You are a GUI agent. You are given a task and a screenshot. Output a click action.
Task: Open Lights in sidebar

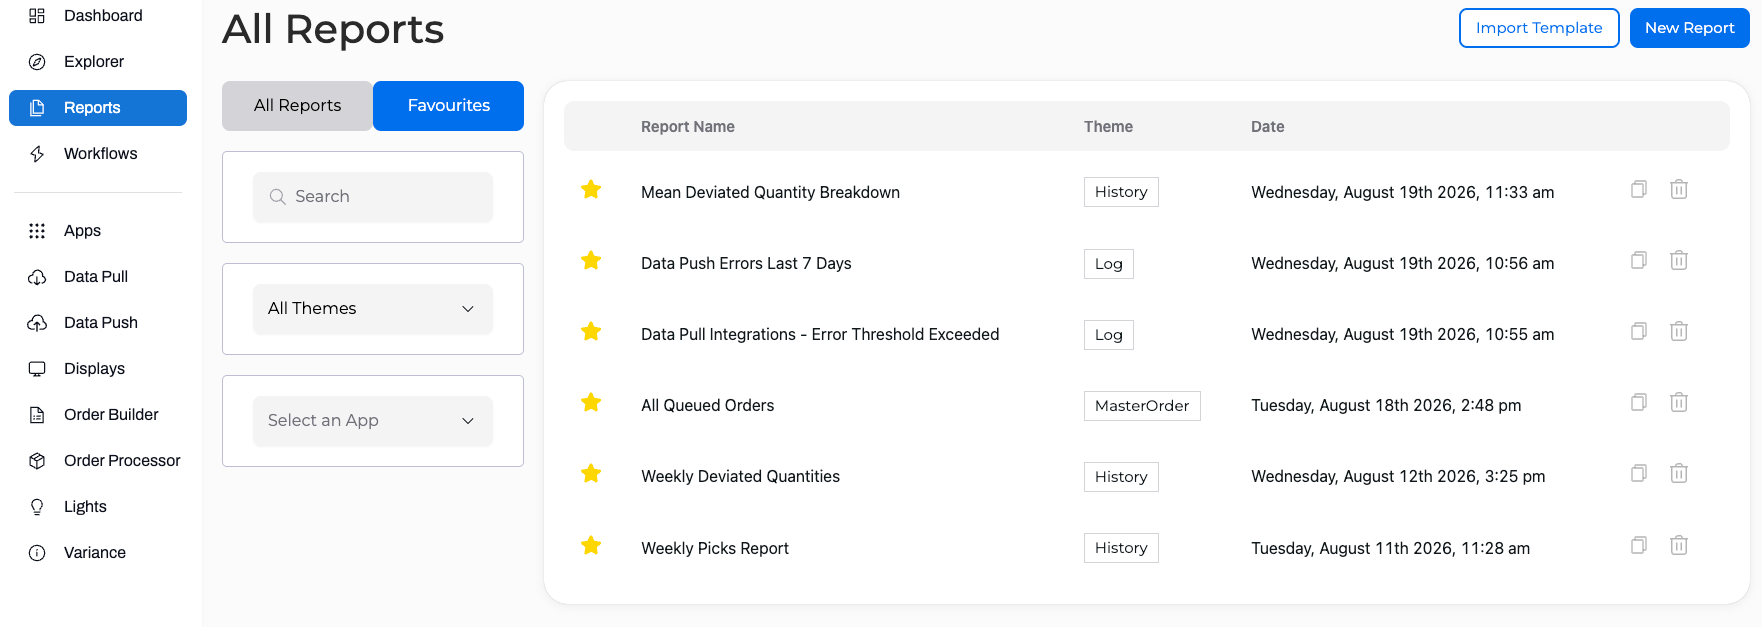click(x=98, y=507)
